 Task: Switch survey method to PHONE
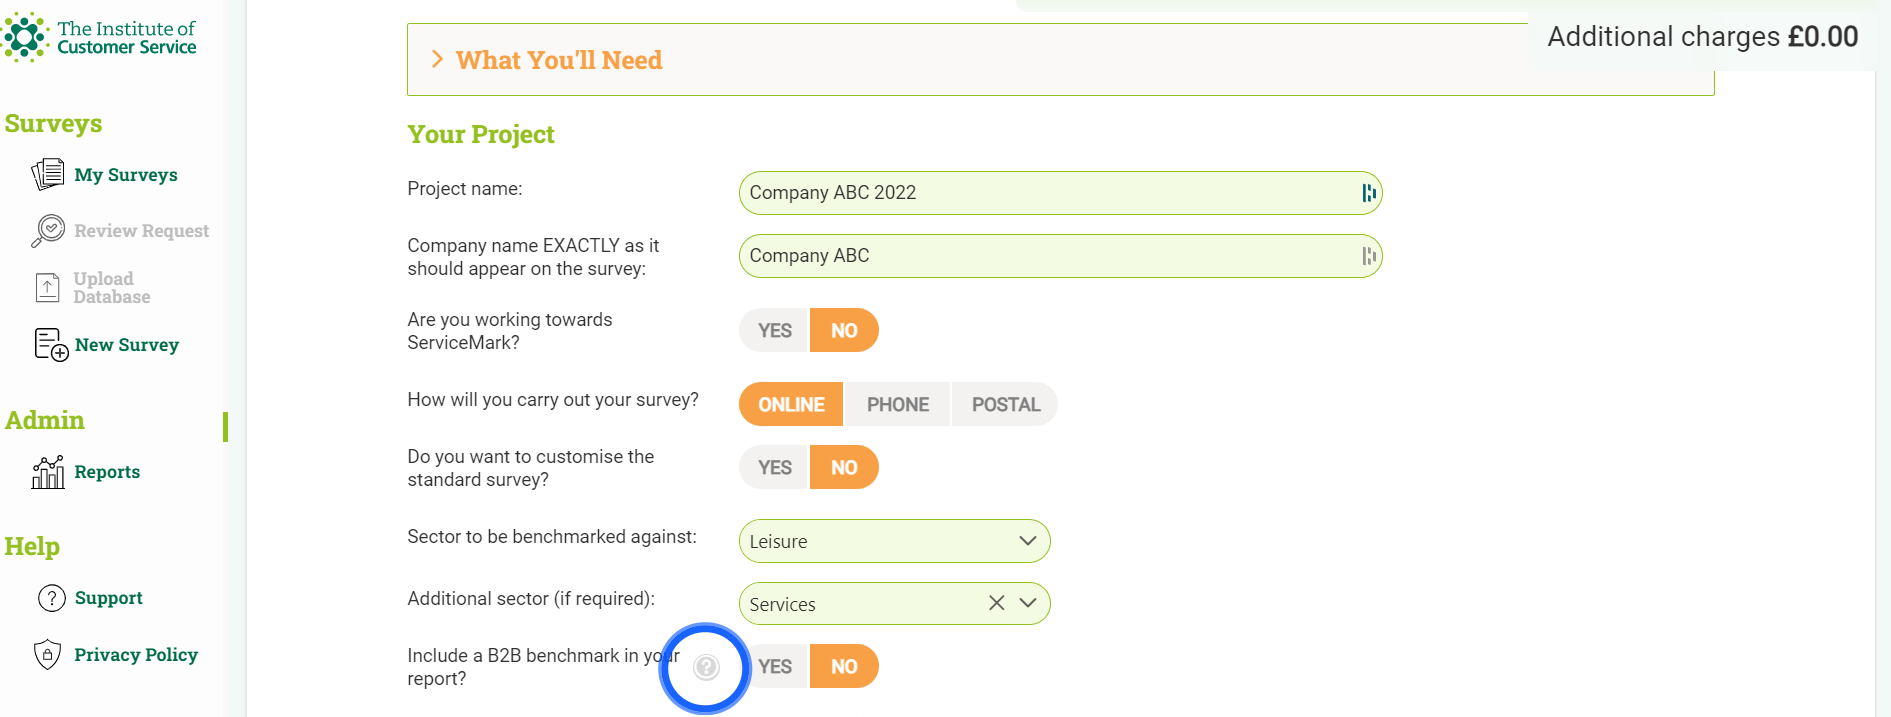[897, 404]
